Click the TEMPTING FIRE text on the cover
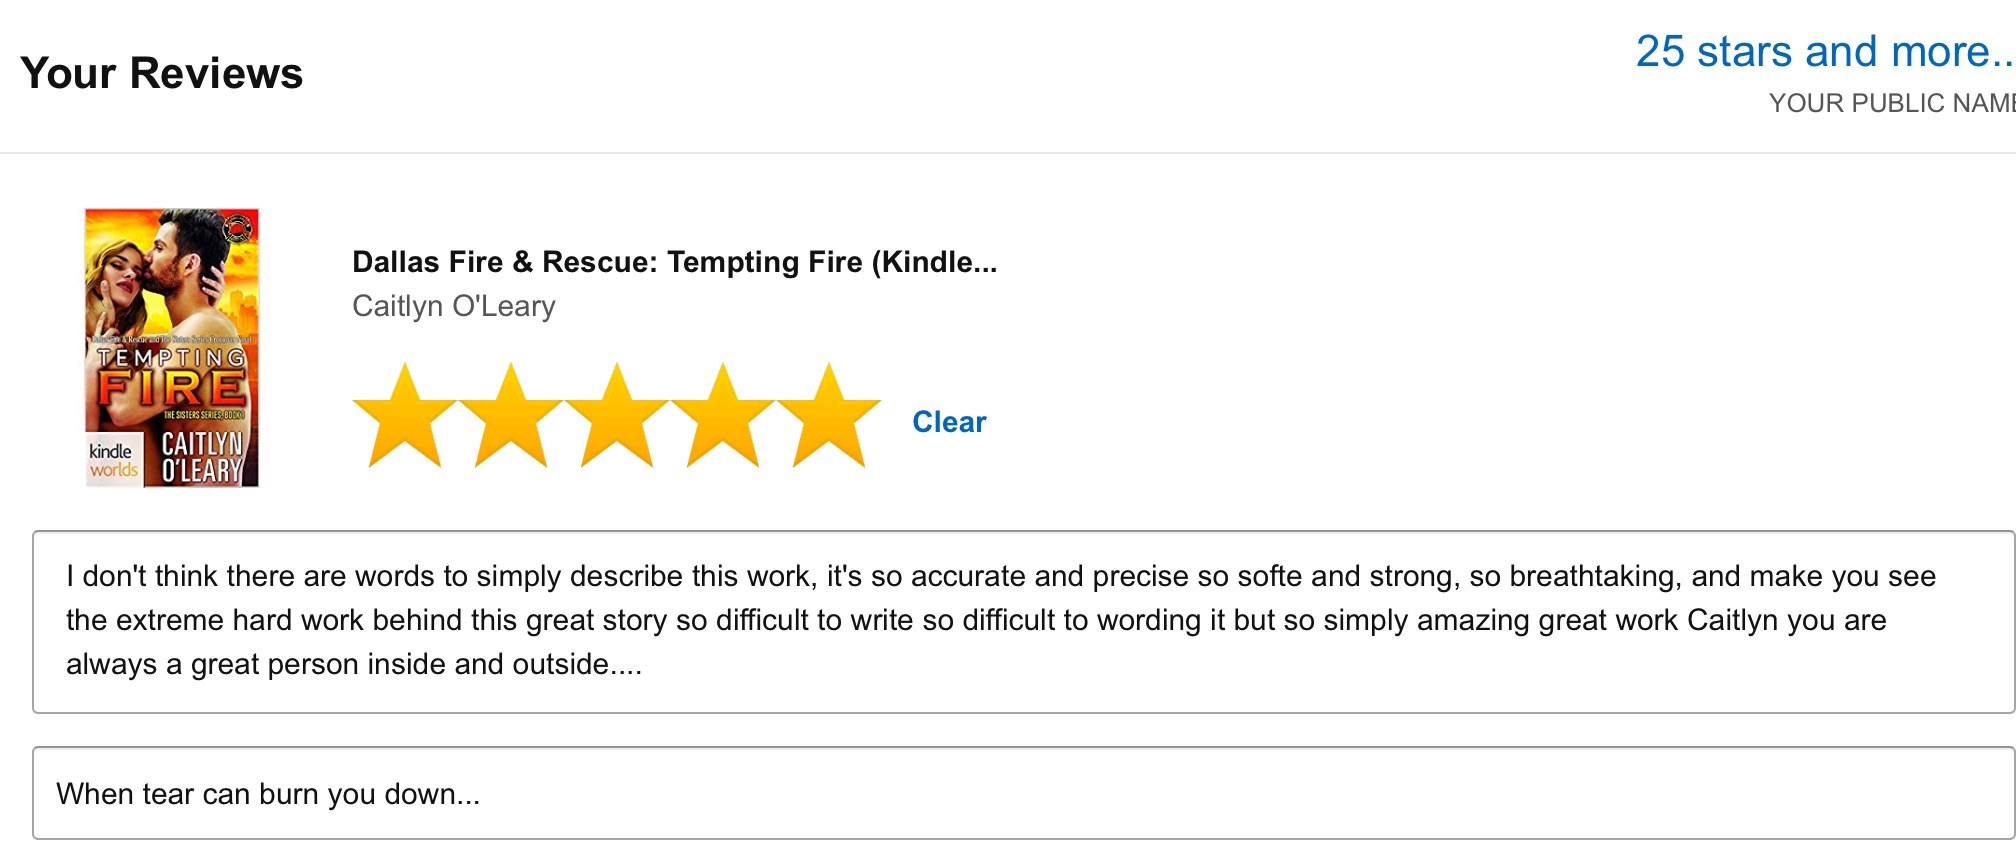Viewport: 2016px width, 856px height. pyautogui.click(x=172, y=378)
